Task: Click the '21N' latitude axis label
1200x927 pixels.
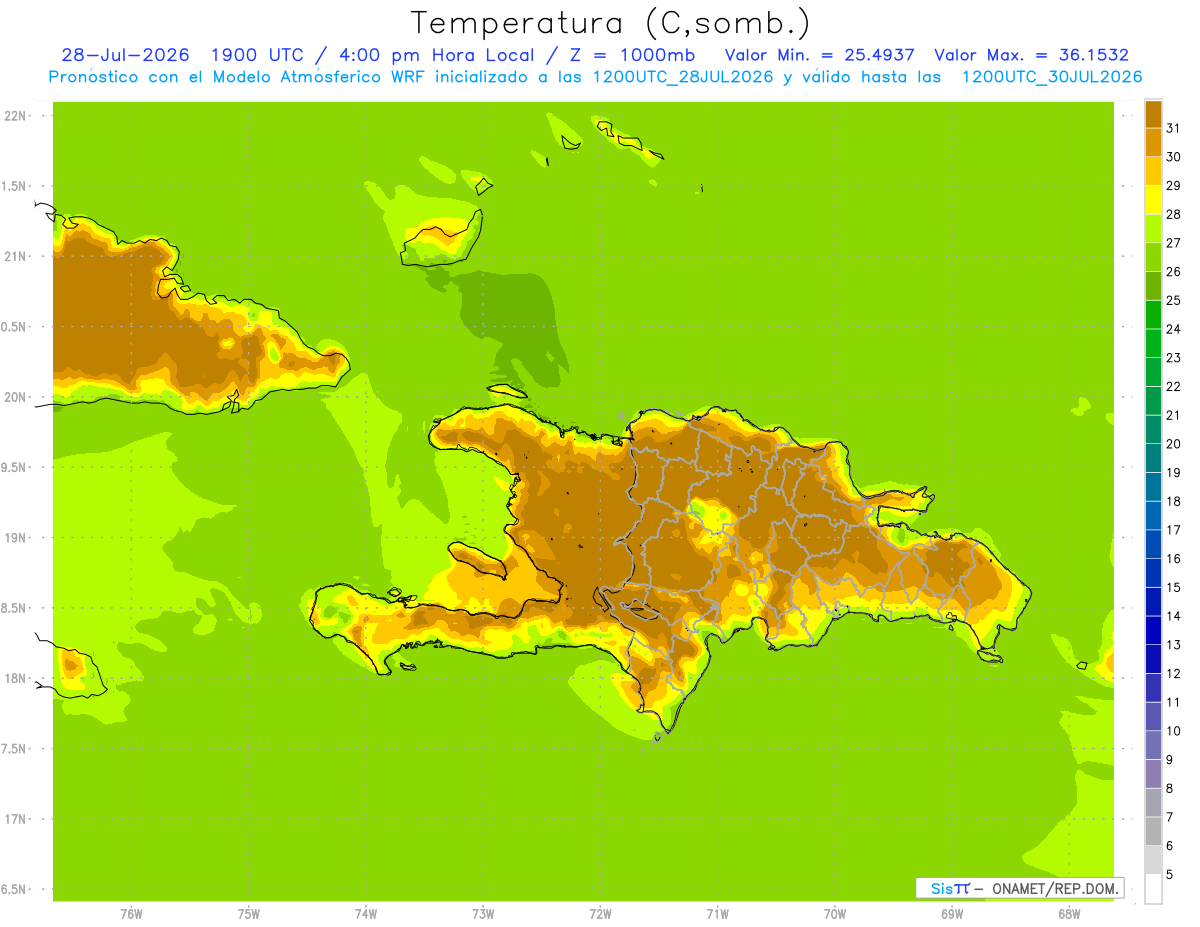Action: 15,256
